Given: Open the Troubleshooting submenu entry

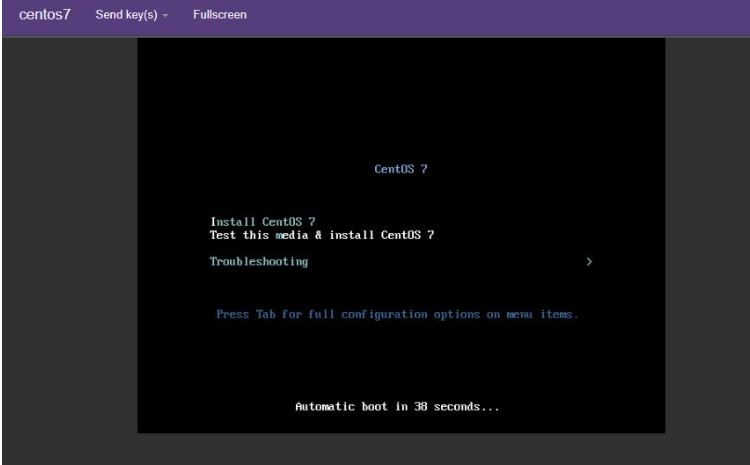Looking at the screenshot, I should 259,262.
